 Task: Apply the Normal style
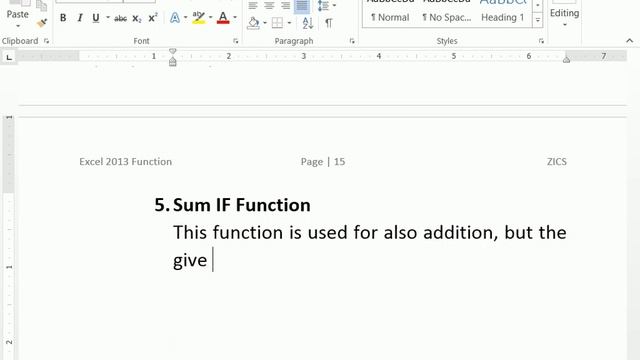(x=390, y=17)
